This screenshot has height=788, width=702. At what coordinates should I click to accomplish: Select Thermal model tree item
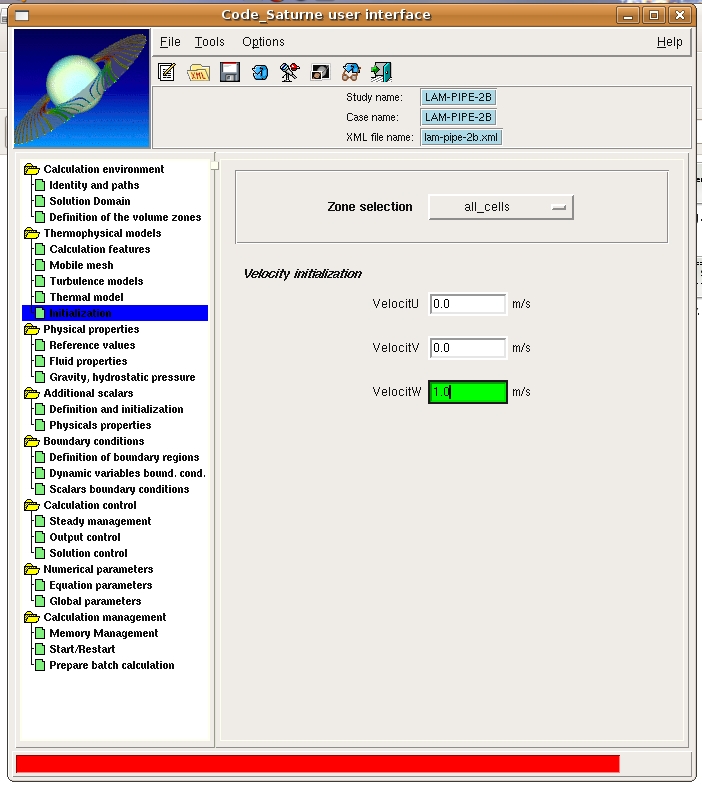click(x=86, y=298)
